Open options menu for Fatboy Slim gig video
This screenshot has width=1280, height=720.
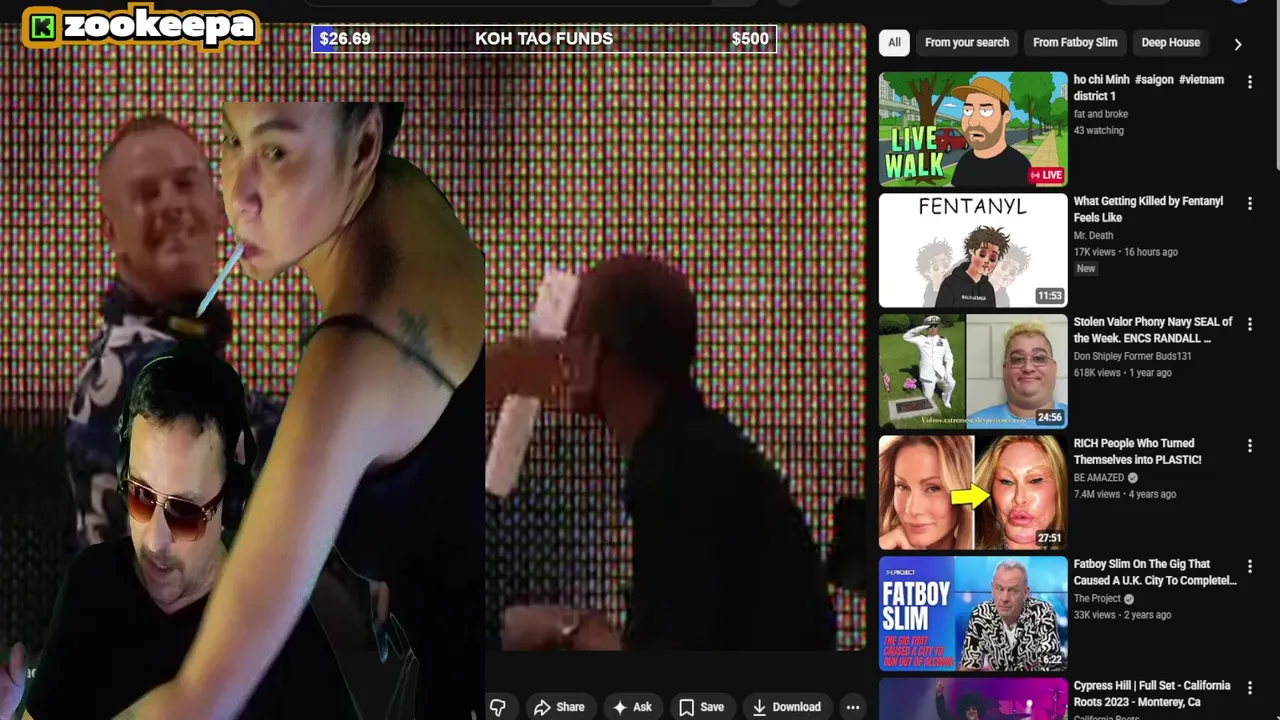(x=1249, y=566)
